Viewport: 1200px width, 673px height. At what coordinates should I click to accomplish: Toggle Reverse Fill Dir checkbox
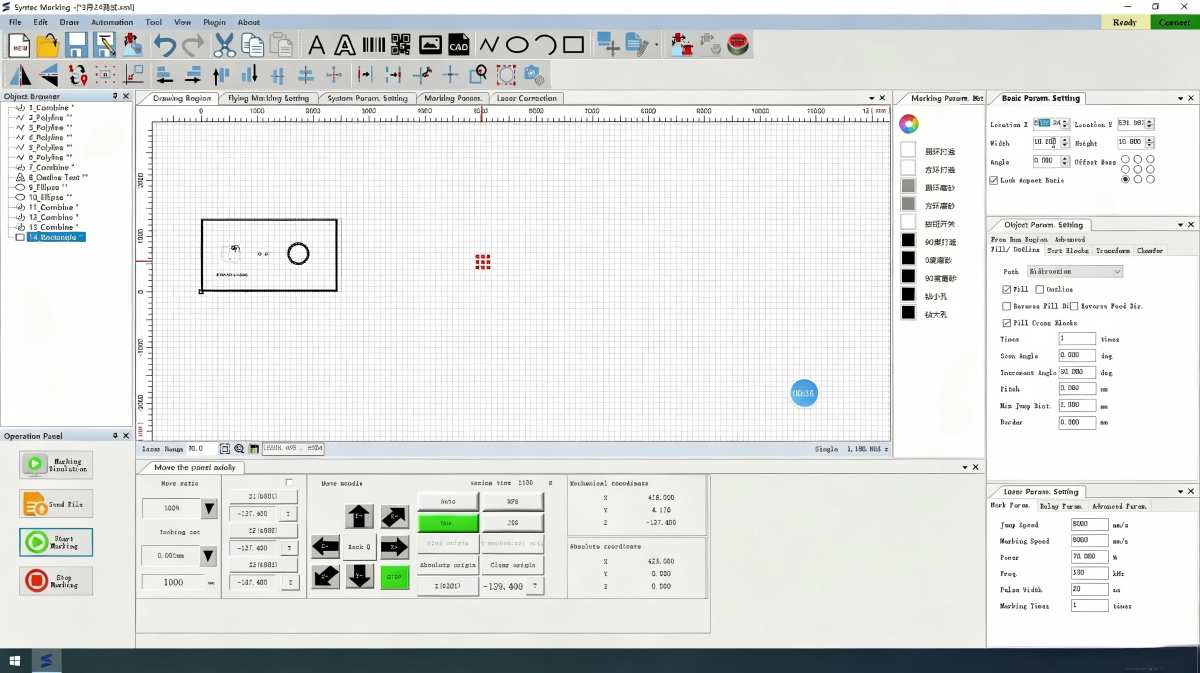click(1007, 306)
